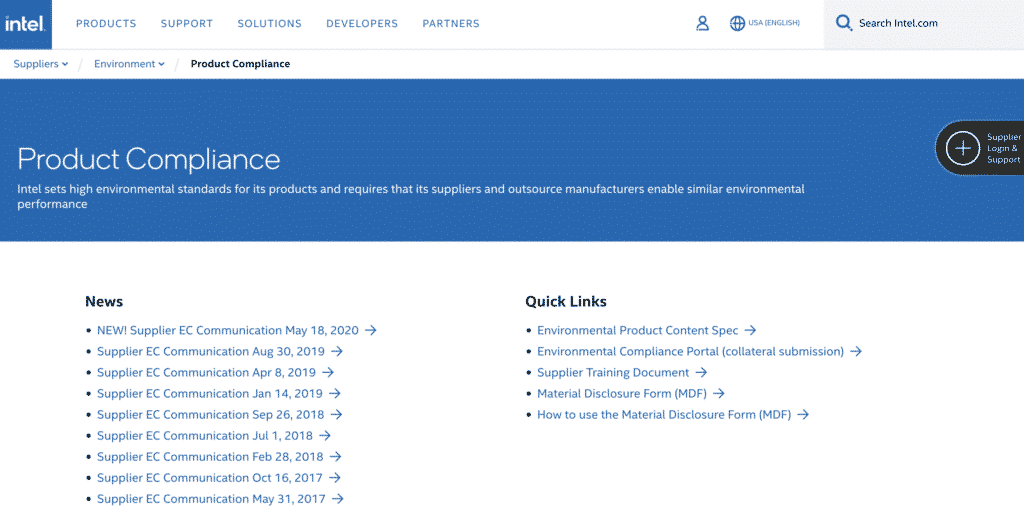Screen dimensions: 1024x510
Task: Open How to use the Material Disclosure Form
Action: [x=664, y=414]
